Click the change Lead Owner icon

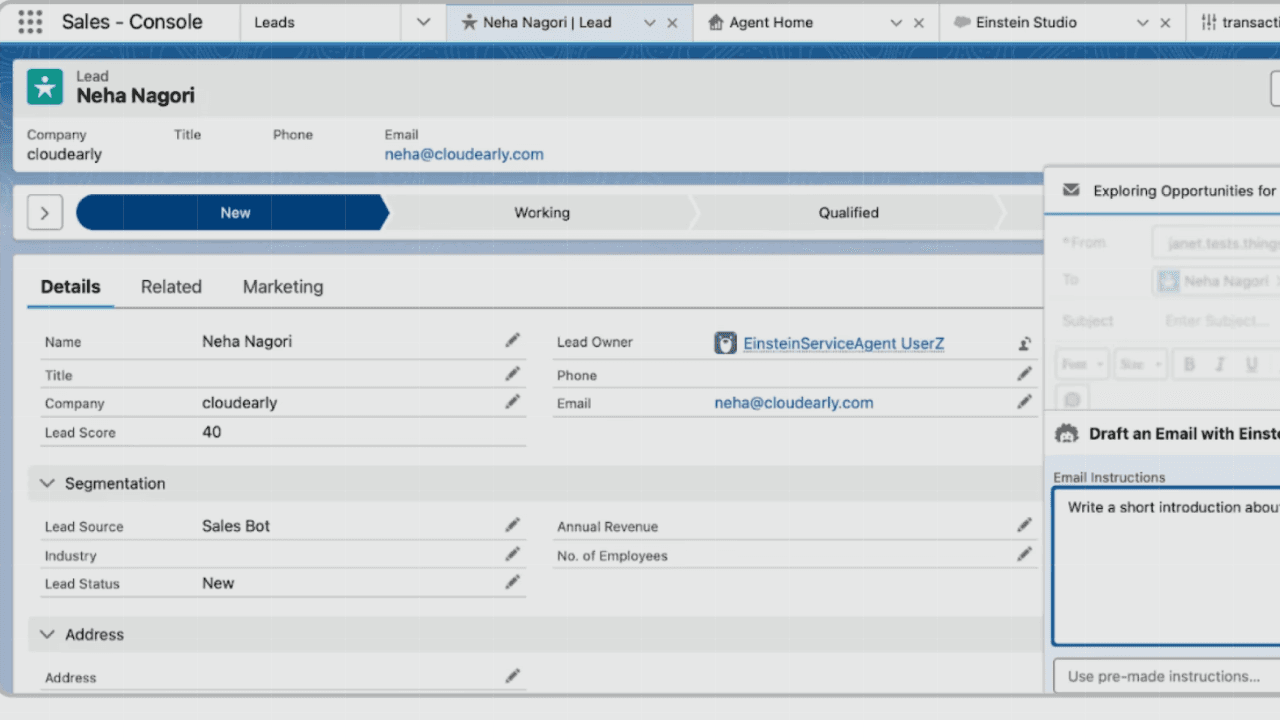(x=1025, y=343)
